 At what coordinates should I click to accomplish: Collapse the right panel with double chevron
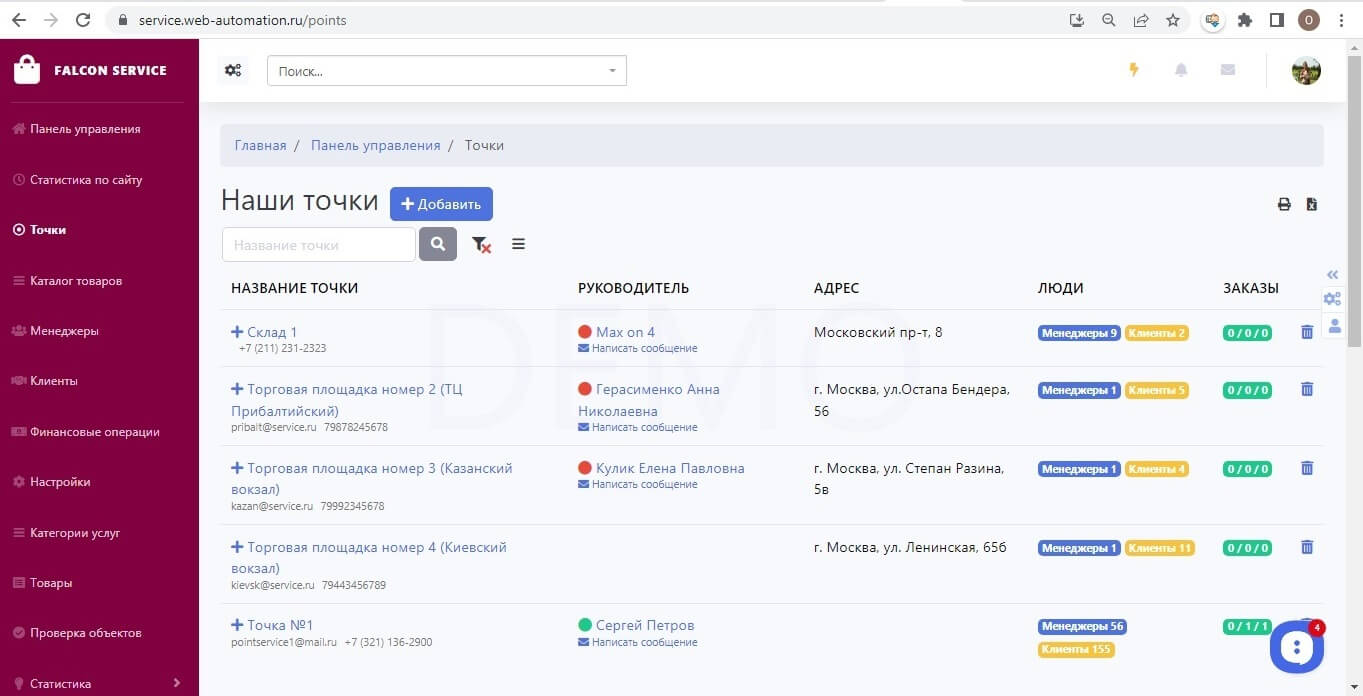point(1332,275)
